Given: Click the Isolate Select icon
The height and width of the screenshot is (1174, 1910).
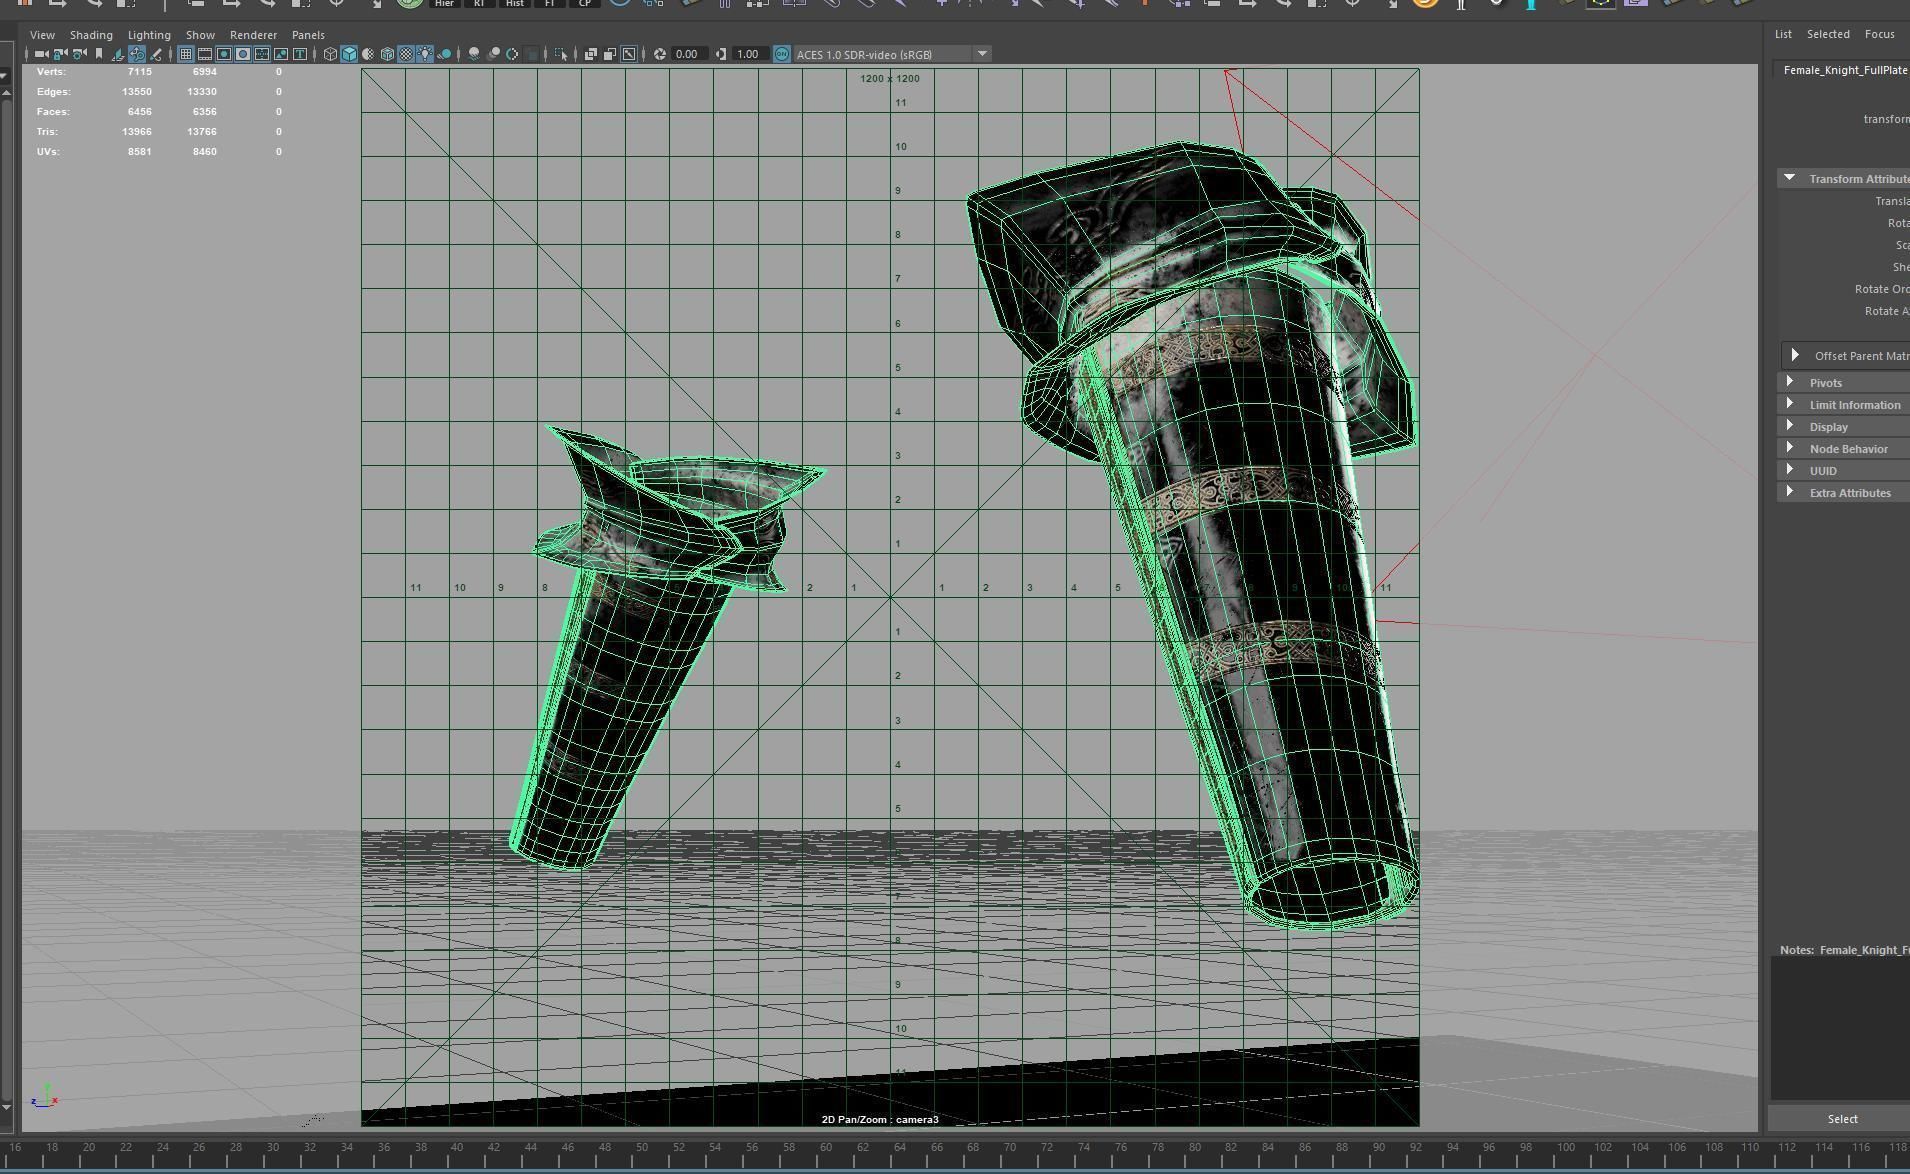Looking at the screenshot, I should (x=560, y=54).
